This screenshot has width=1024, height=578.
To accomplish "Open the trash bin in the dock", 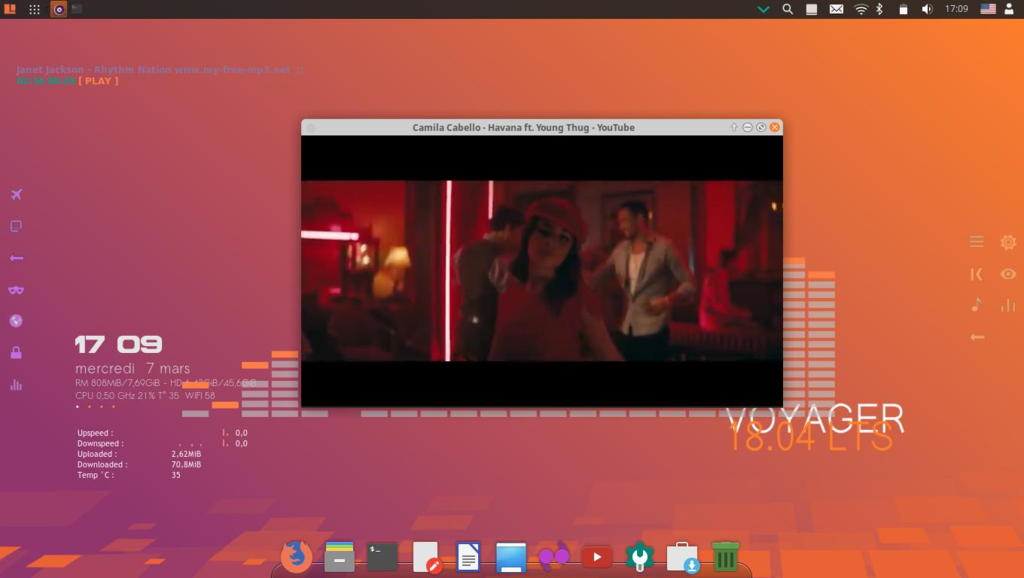I will (725, 556).
